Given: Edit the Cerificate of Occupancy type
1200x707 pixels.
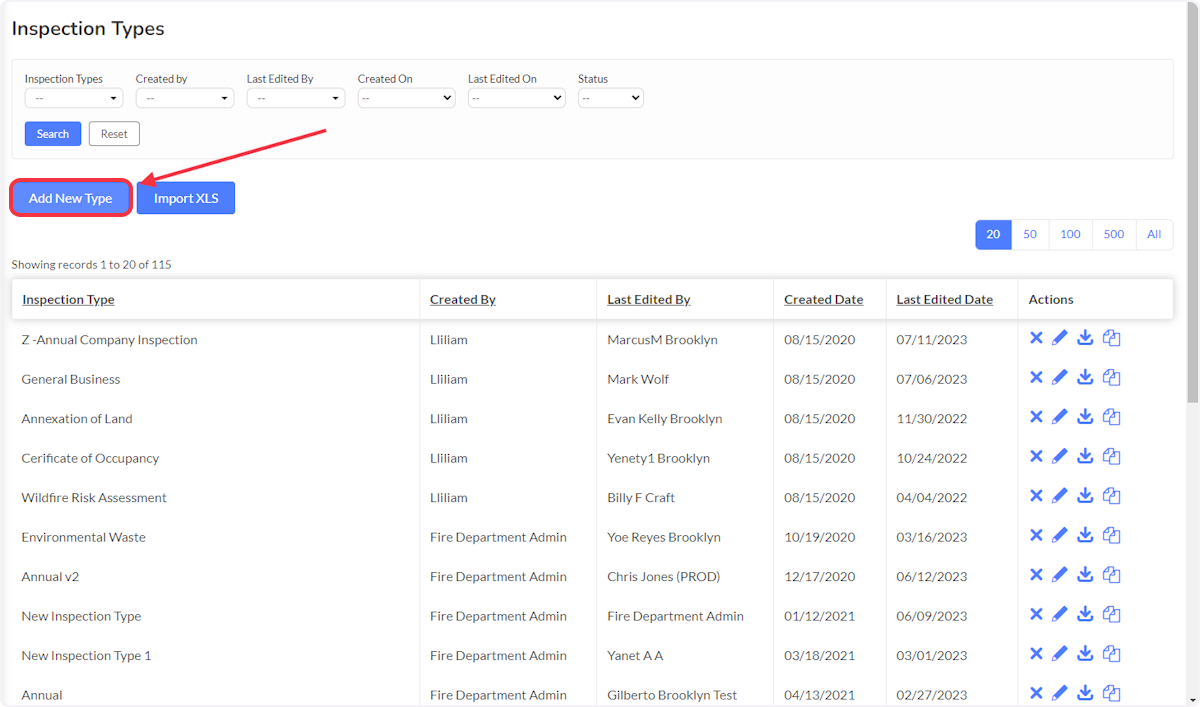Looking at the screenshot, I should (x=1060, y=456).
